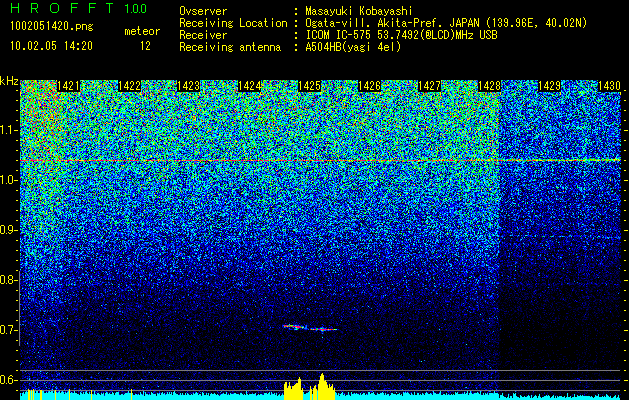The height and width of the screenshot is (400, 629).
Task: Click the version number 1.0.0
Action: (135, 8)
